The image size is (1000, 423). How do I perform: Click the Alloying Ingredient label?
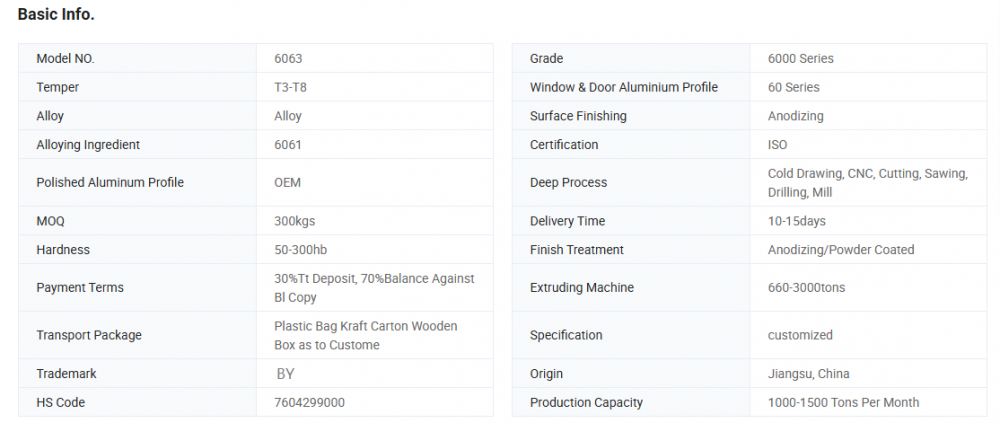(88, 145)
